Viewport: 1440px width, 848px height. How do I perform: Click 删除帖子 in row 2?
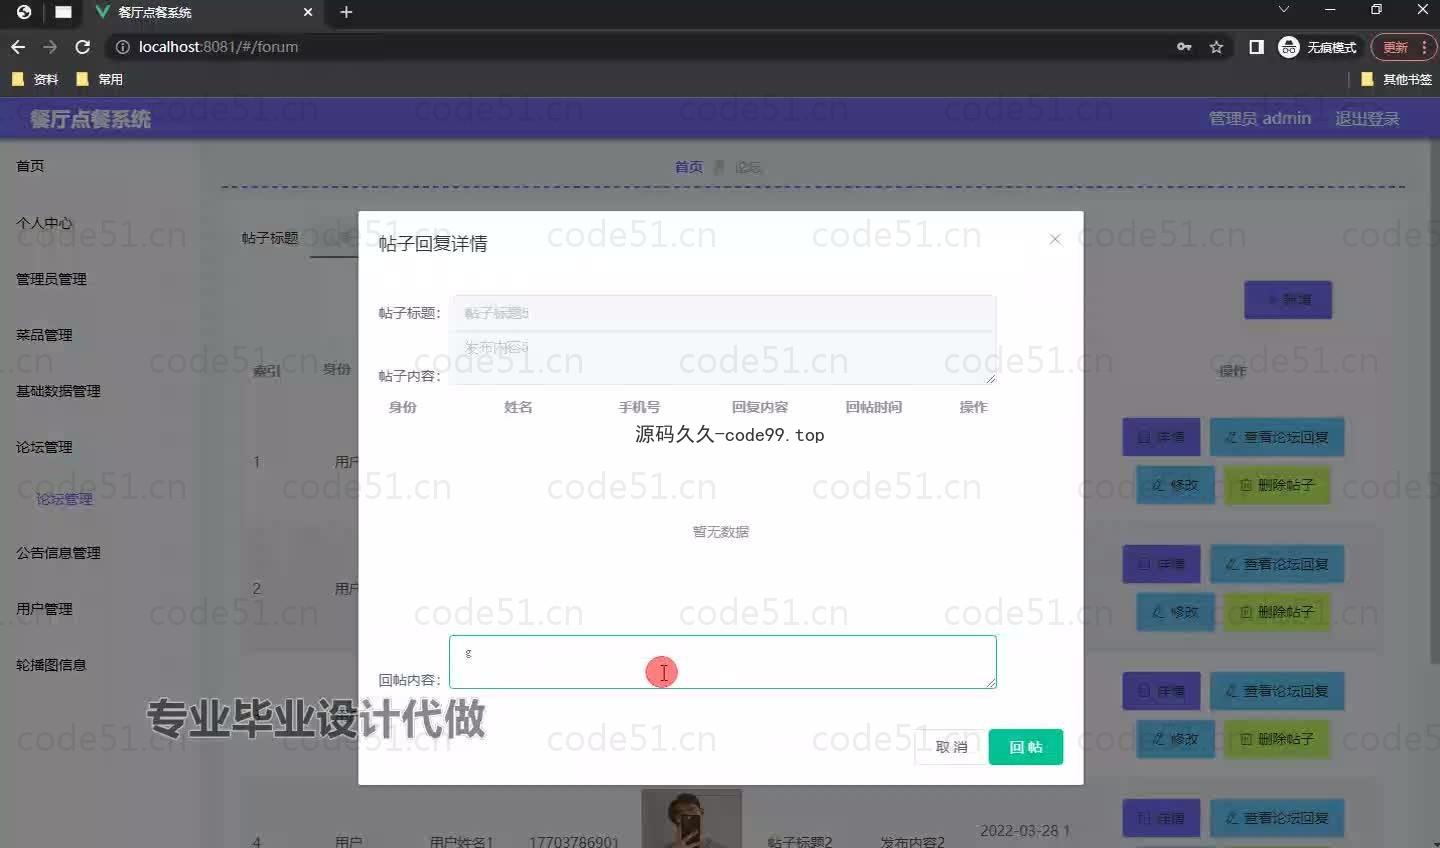[x=1277, y=612]
